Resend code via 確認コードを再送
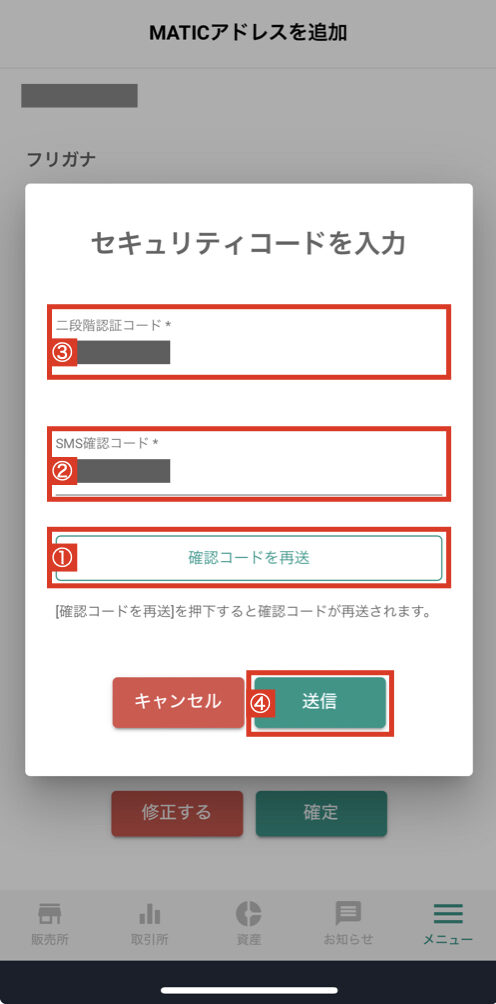This screenshot has height=1004, width=496. pyautogui.click(x=249, y=558)
